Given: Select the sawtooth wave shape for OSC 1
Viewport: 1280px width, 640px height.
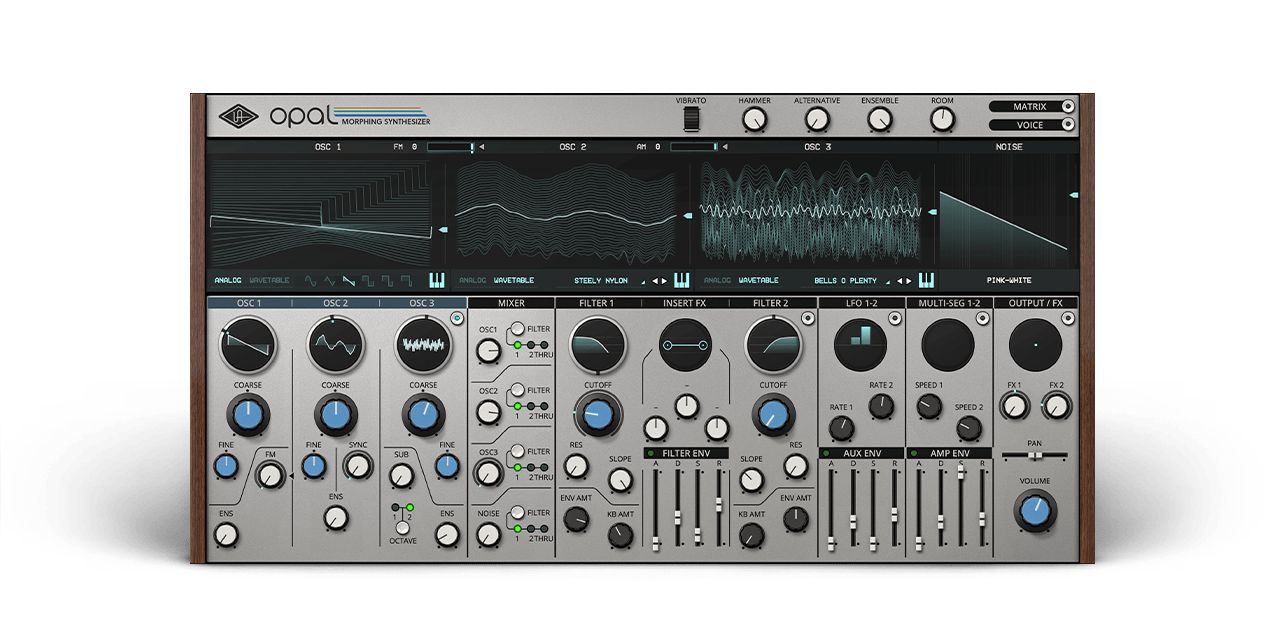Looking at the screenshot, I should coord(348,280).
